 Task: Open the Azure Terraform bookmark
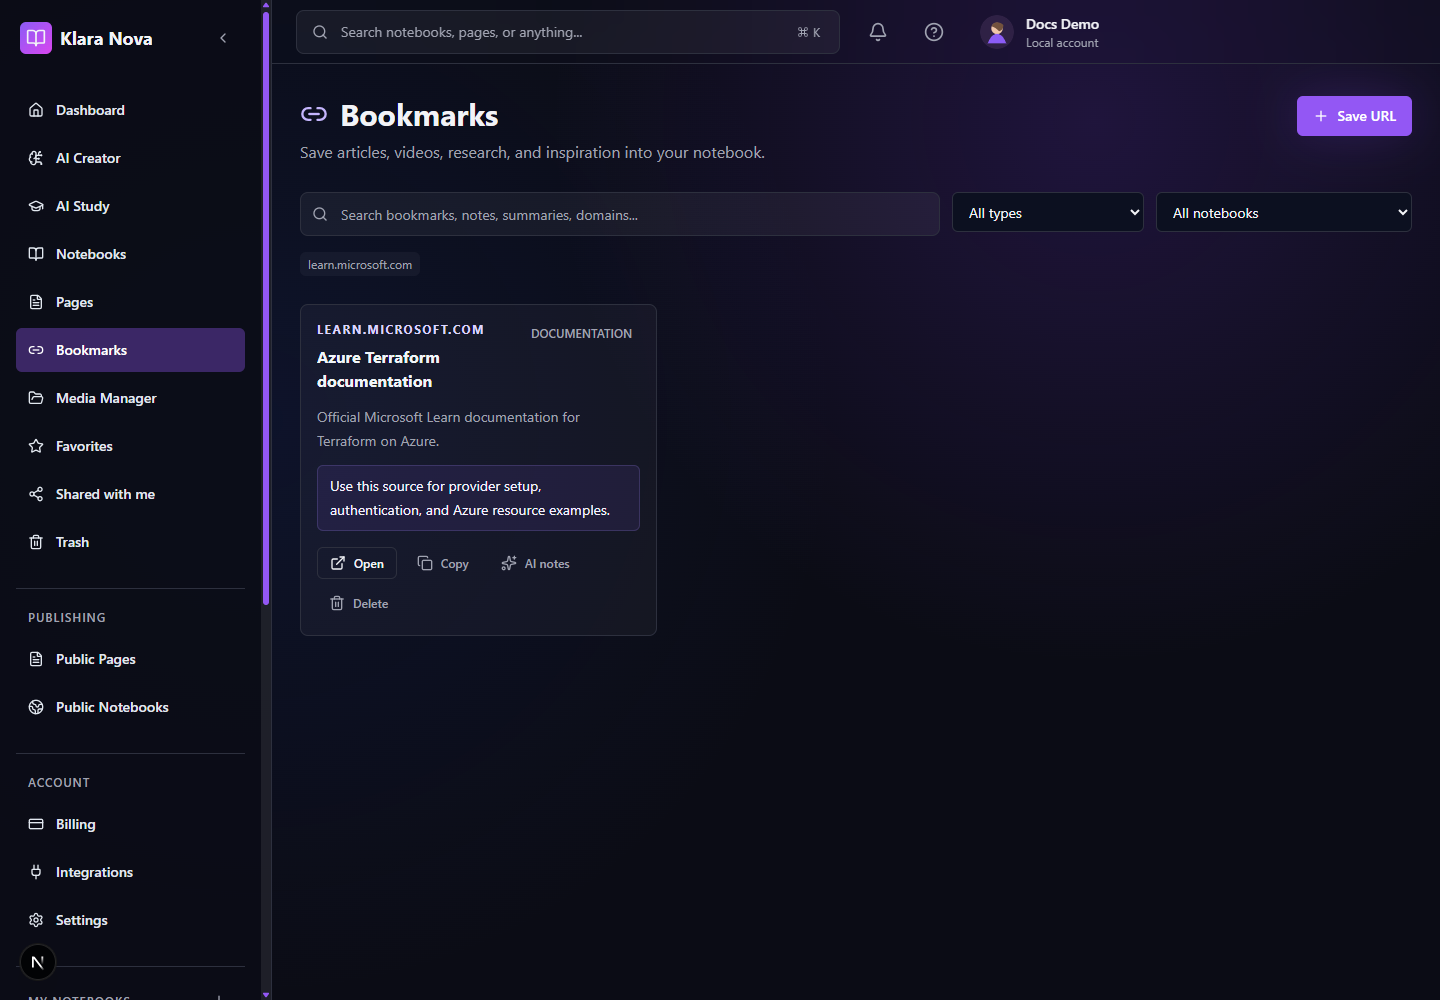(357, 563)
